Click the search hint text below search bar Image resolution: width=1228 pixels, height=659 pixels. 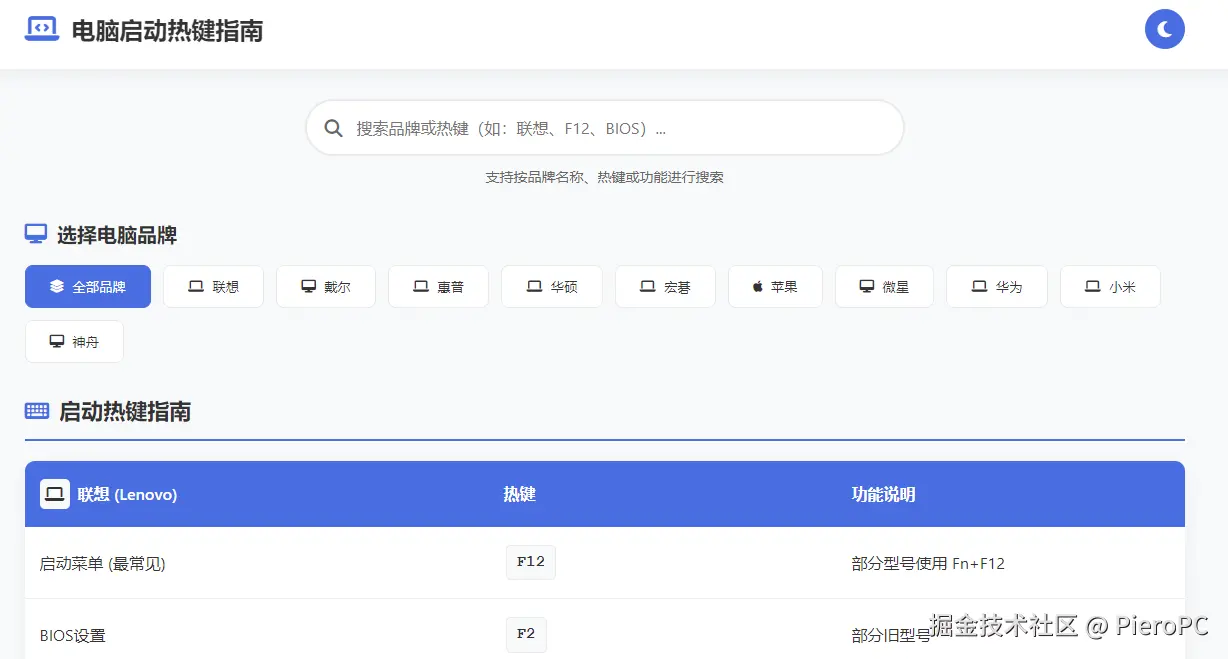[604, 177]
